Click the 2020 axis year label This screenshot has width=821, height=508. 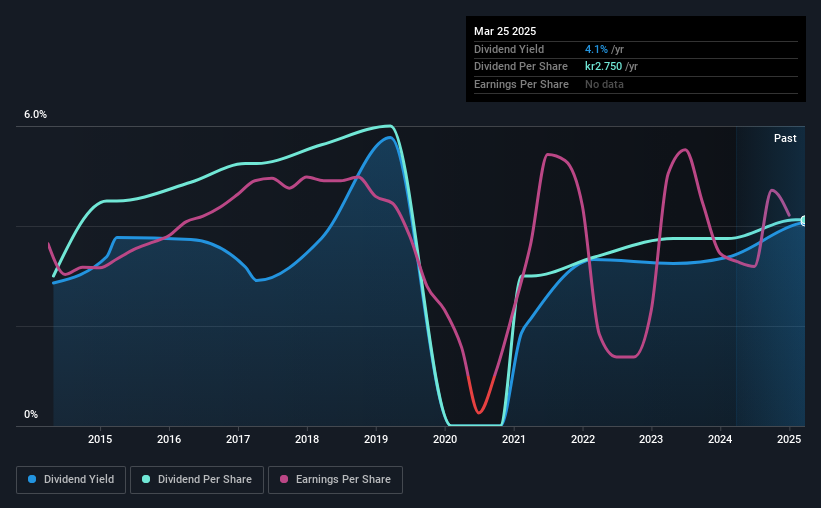[445, 439]
